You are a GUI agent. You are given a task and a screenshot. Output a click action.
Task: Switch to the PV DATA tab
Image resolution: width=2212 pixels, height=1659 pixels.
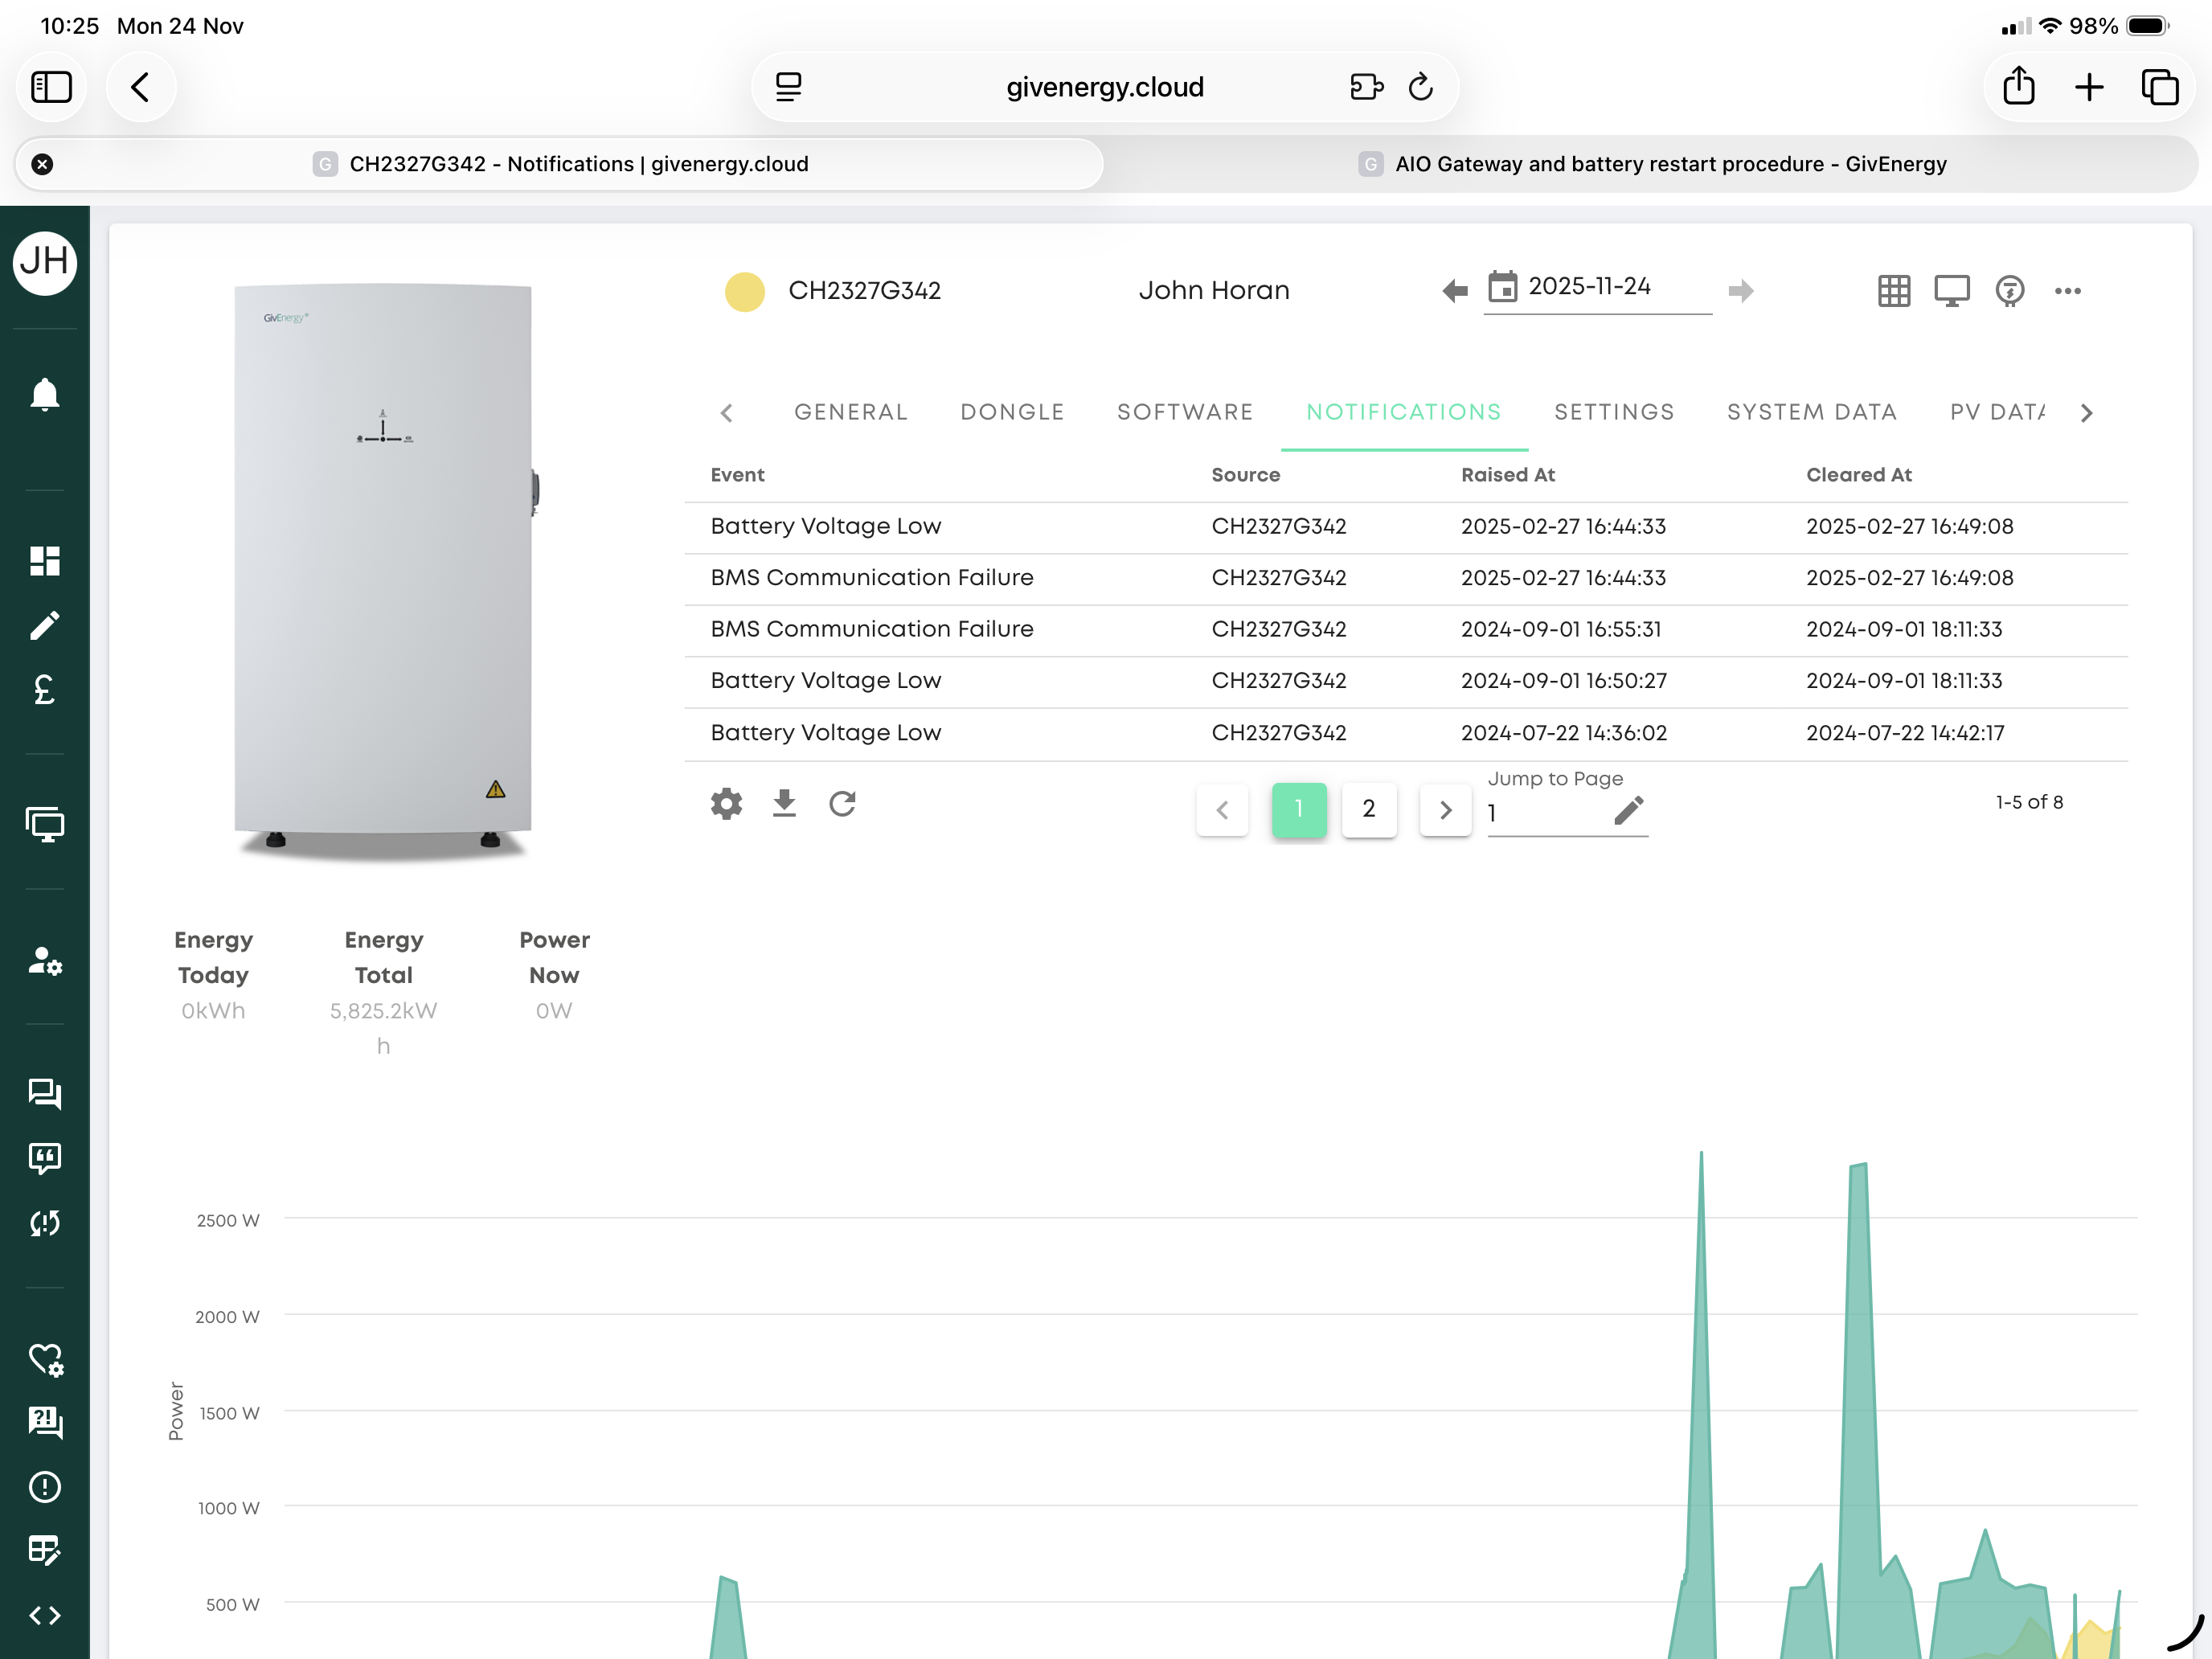[x=1998, y=412]
